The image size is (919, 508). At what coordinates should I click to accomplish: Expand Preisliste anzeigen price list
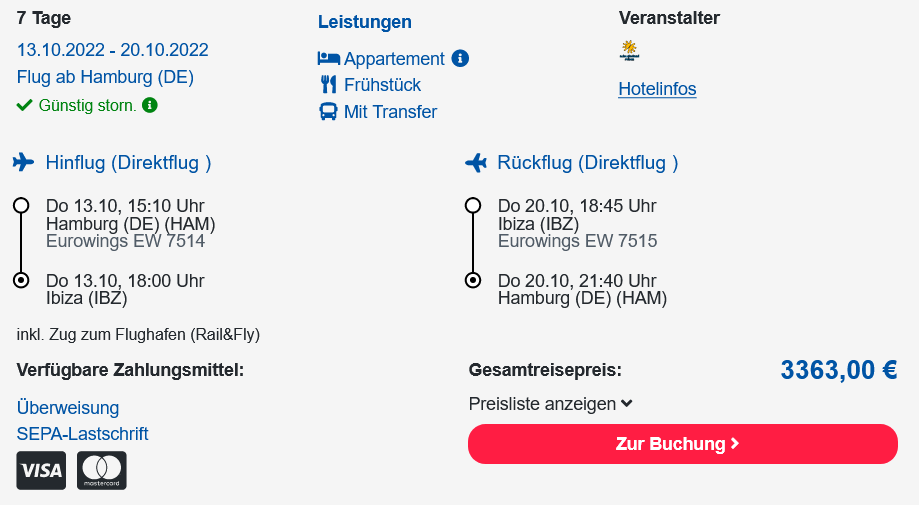(x=550, y=404)
